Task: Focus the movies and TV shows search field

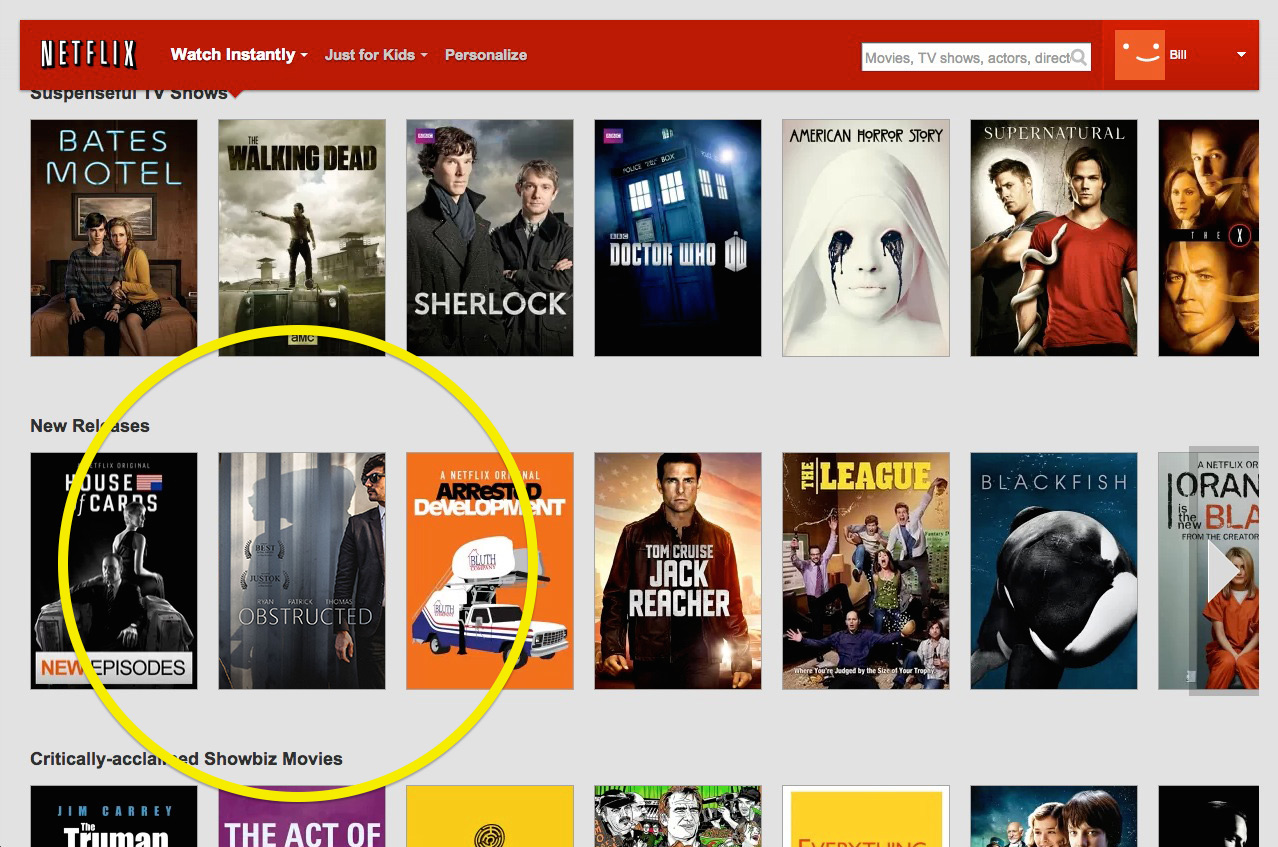Action: [976, 58]
